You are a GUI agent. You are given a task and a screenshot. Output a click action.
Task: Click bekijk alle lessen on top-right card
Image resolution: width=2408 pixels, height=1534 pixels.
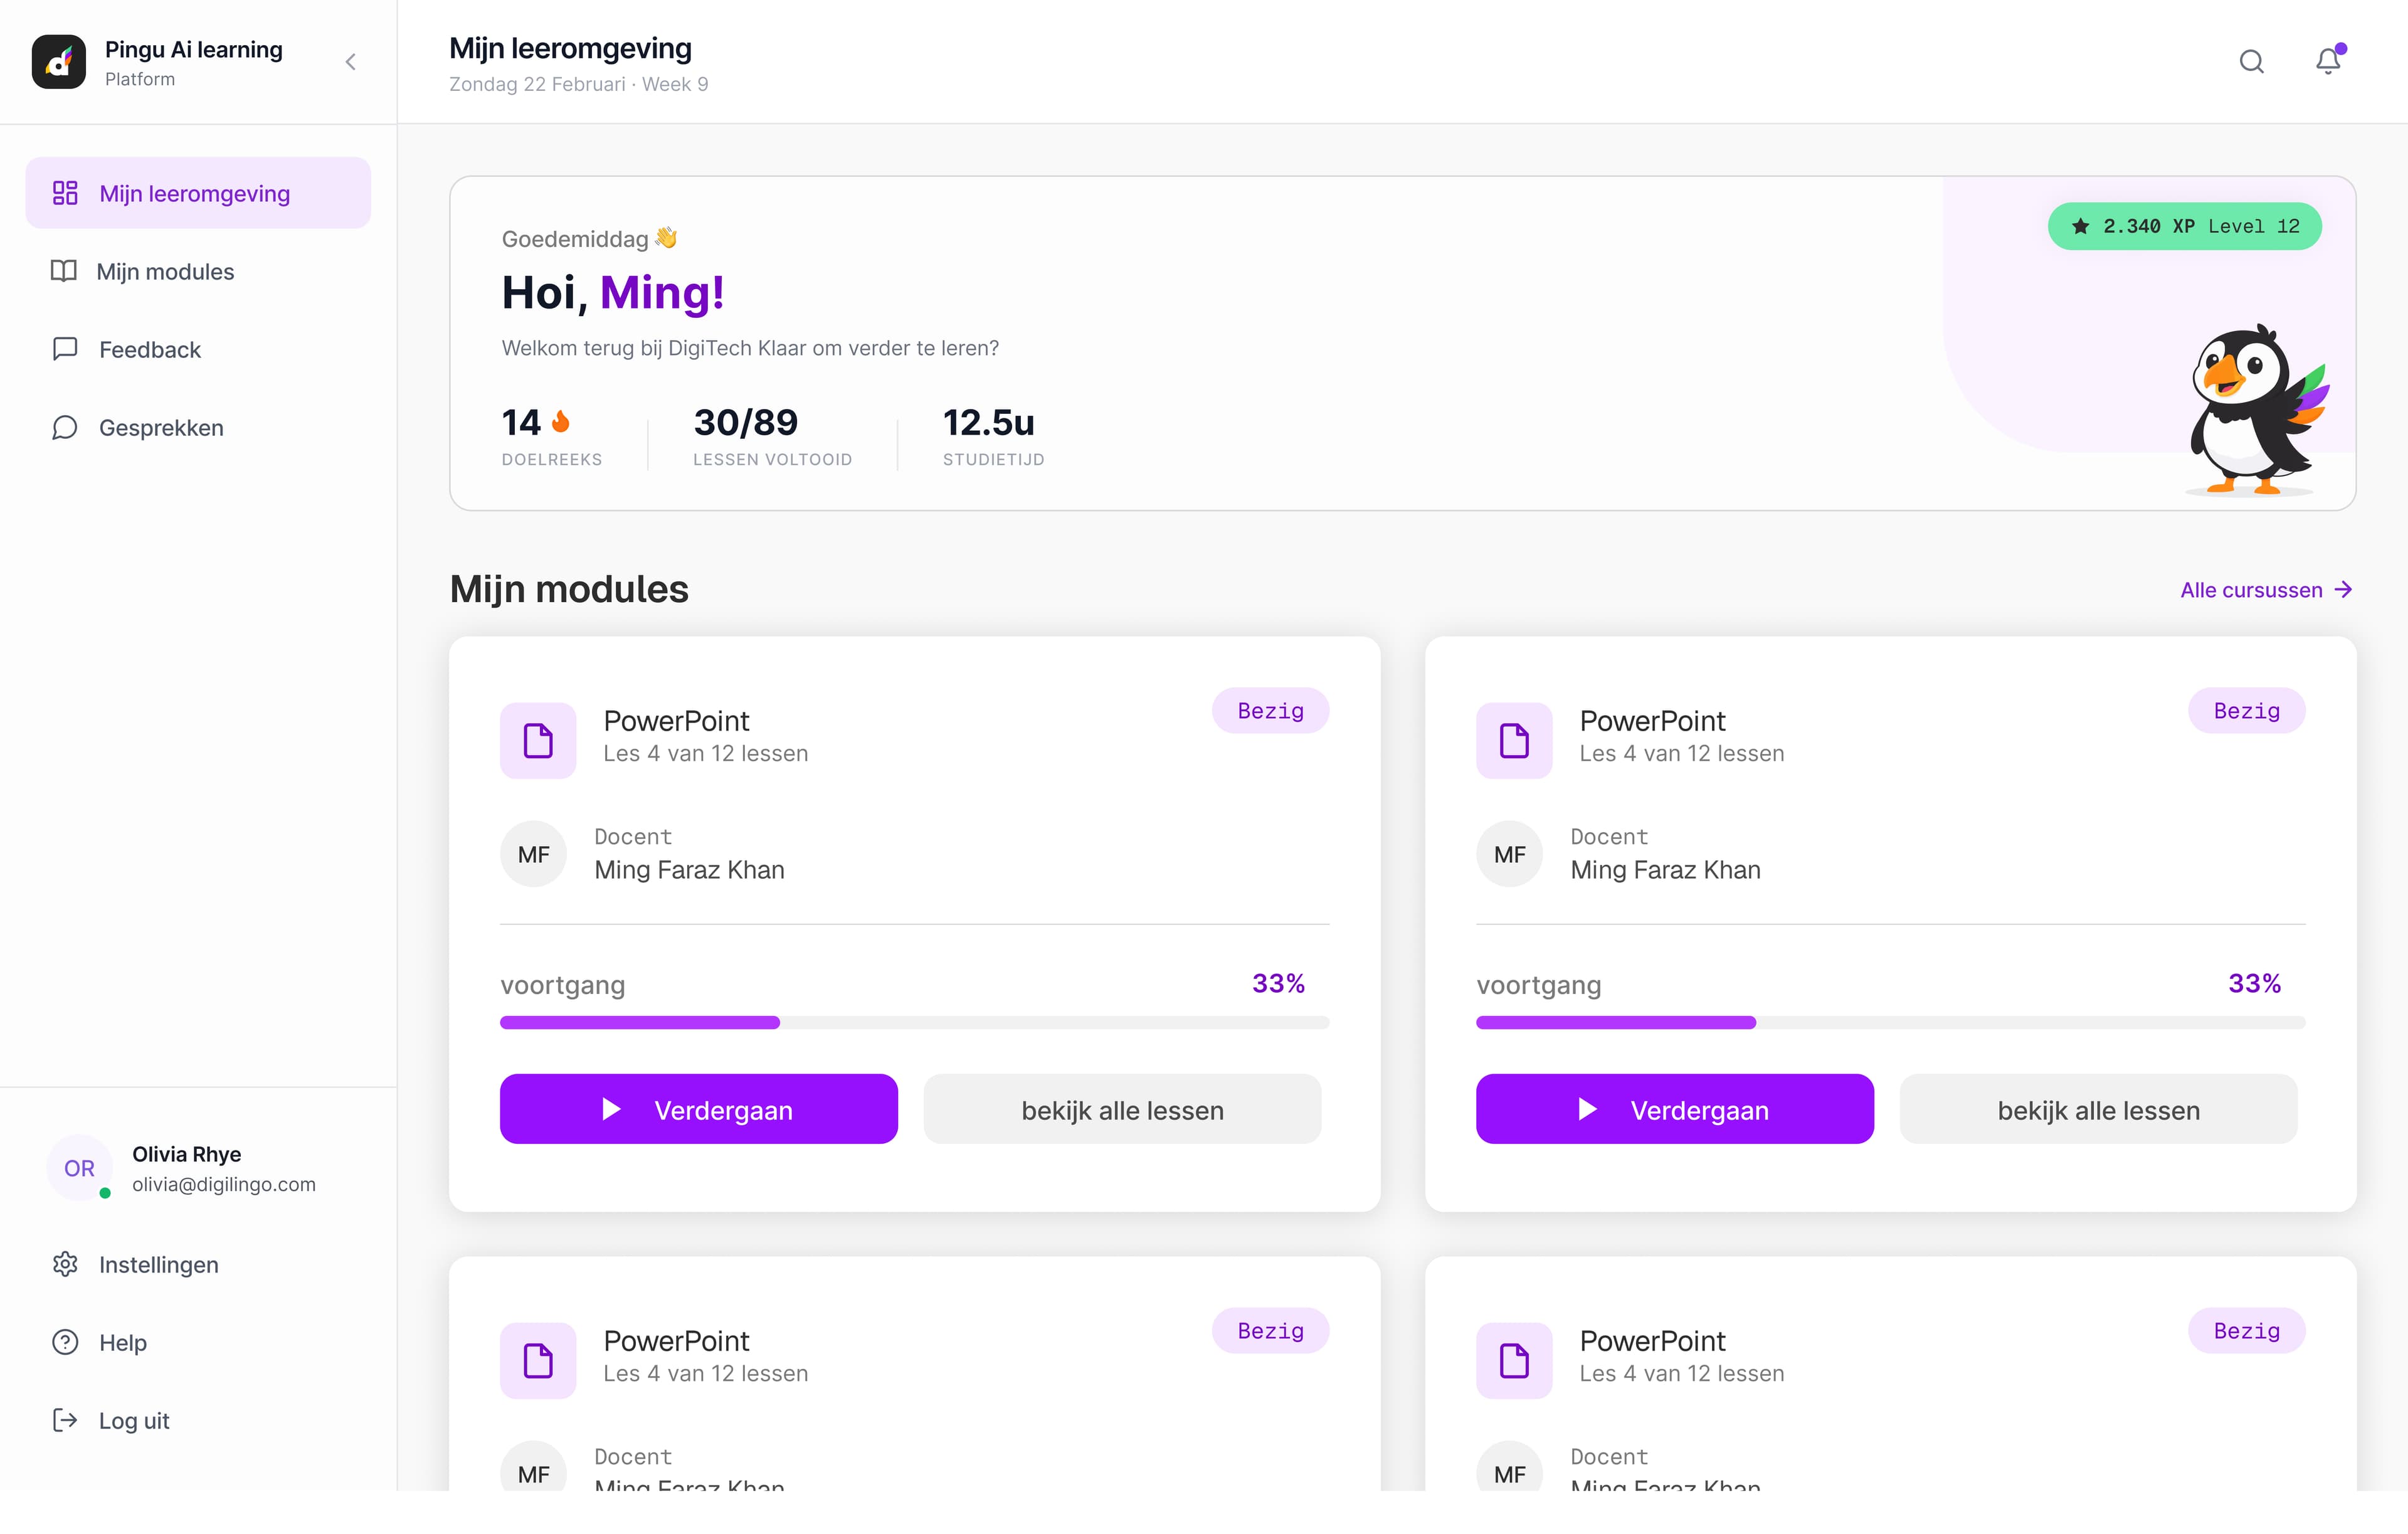2098,1109
